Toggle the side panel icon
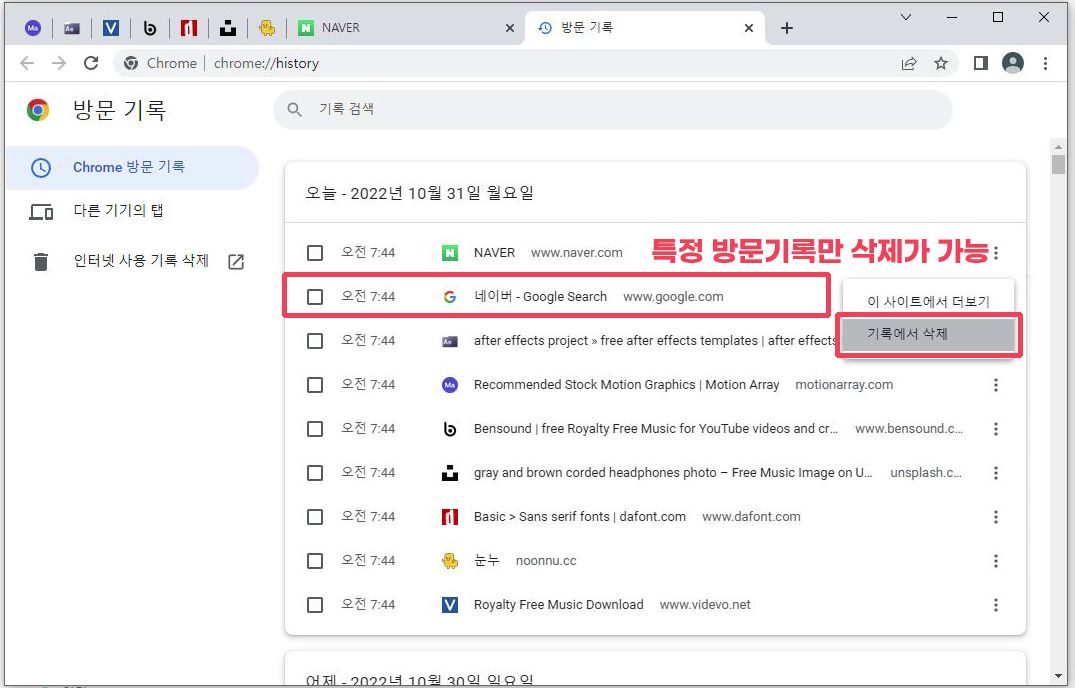 click(x=980, y=63)
